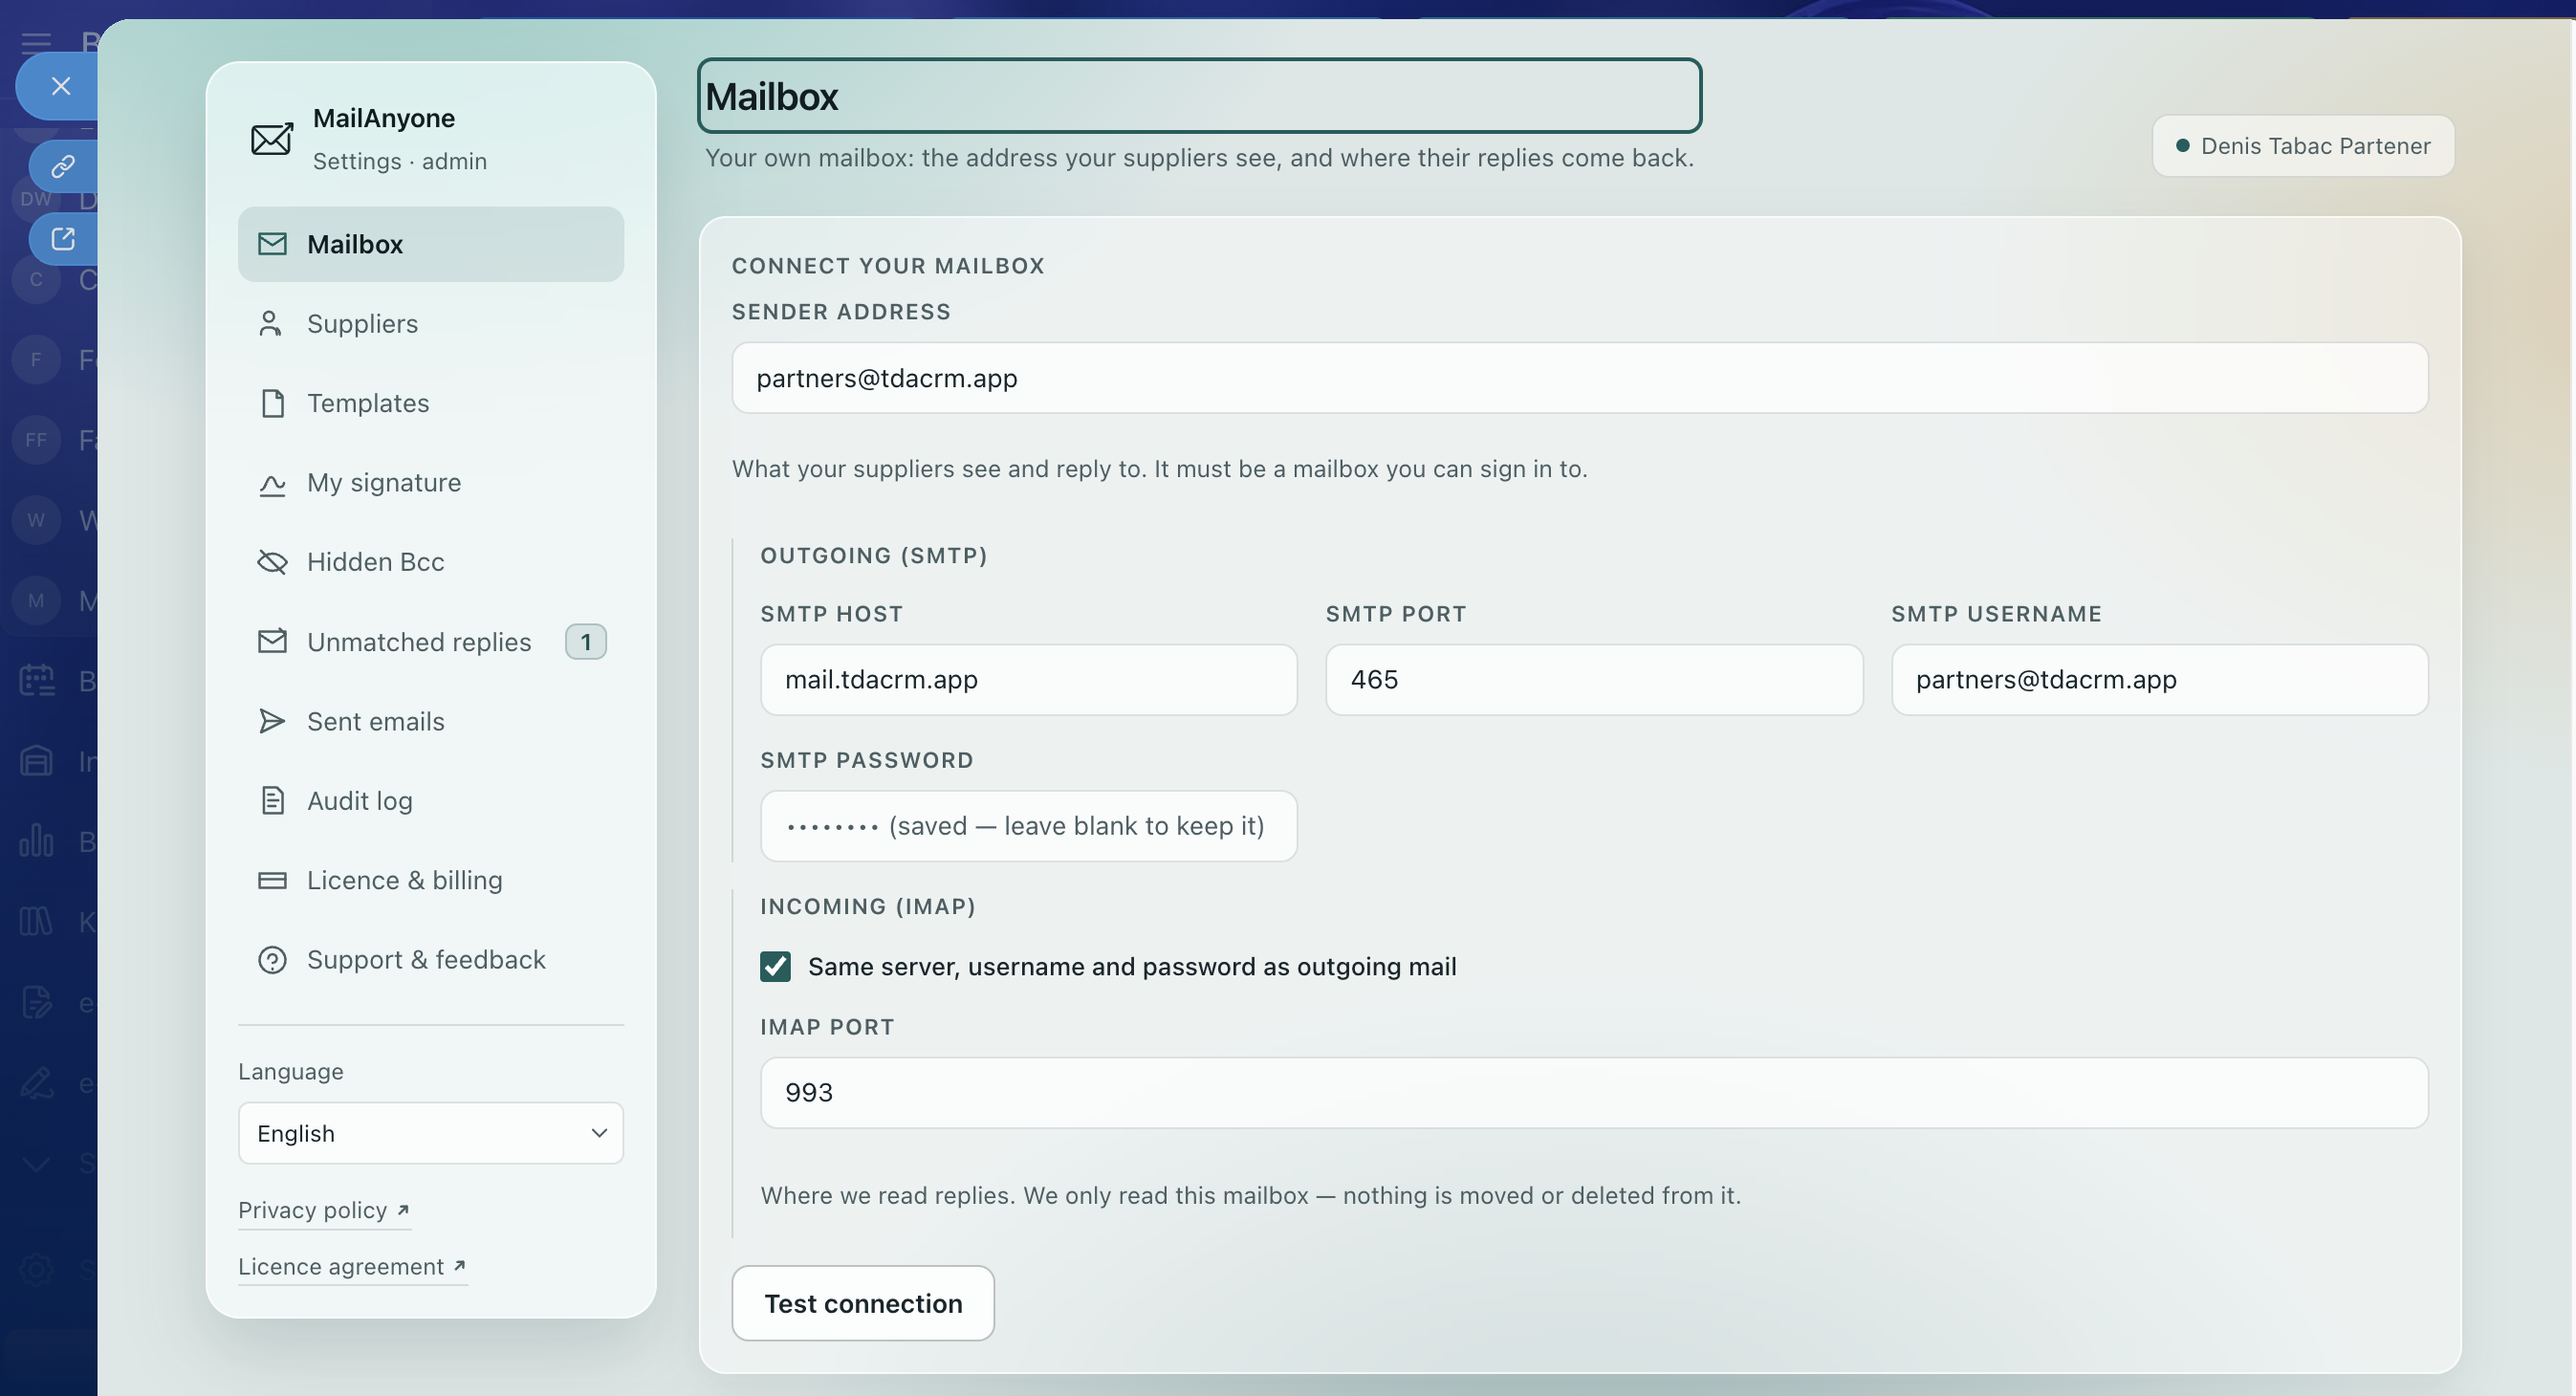2576x1396 pixels.
Task: Open the Language dropdown set to English
Action: pyautogui.click(x=431, y=1133)
